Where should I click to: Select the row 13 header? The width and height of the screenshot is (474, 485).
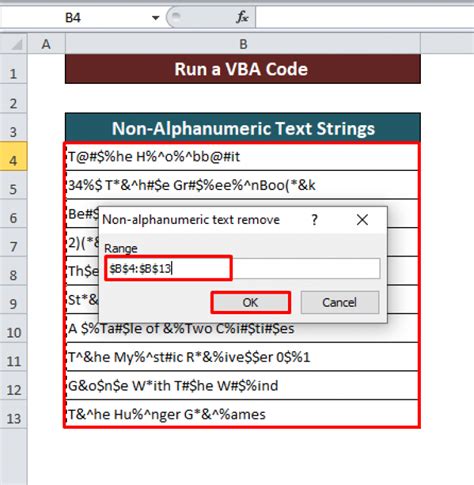pos(13,415)
